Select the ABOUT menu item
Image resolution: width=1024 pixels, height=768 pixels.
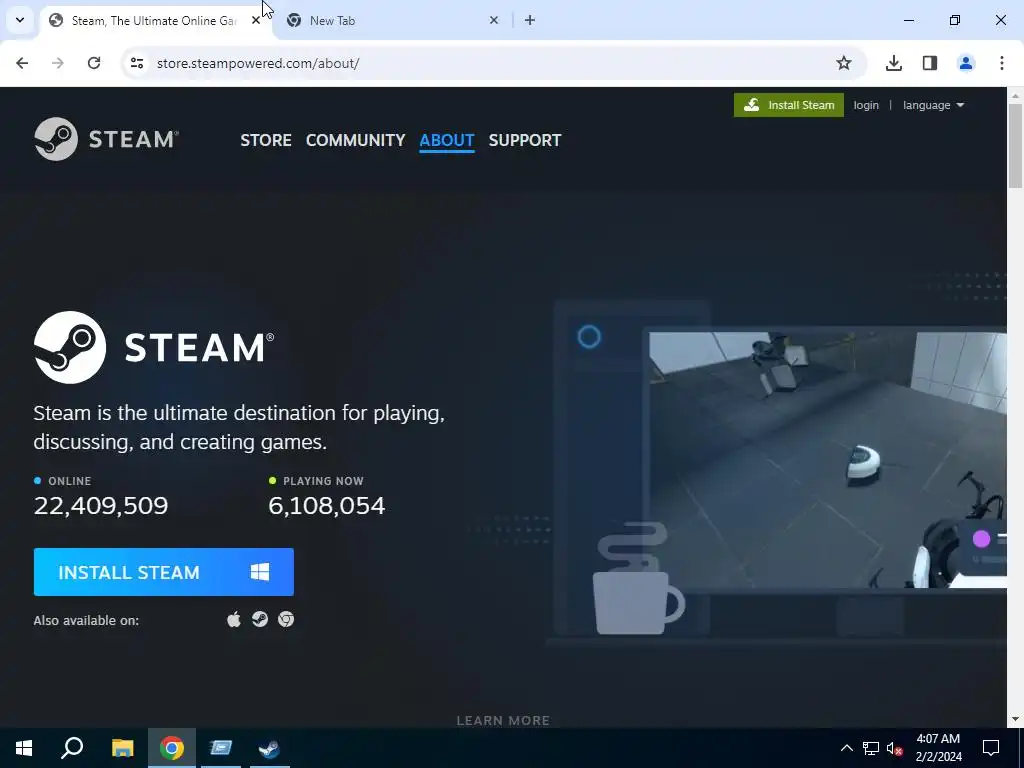pos(447,140)
